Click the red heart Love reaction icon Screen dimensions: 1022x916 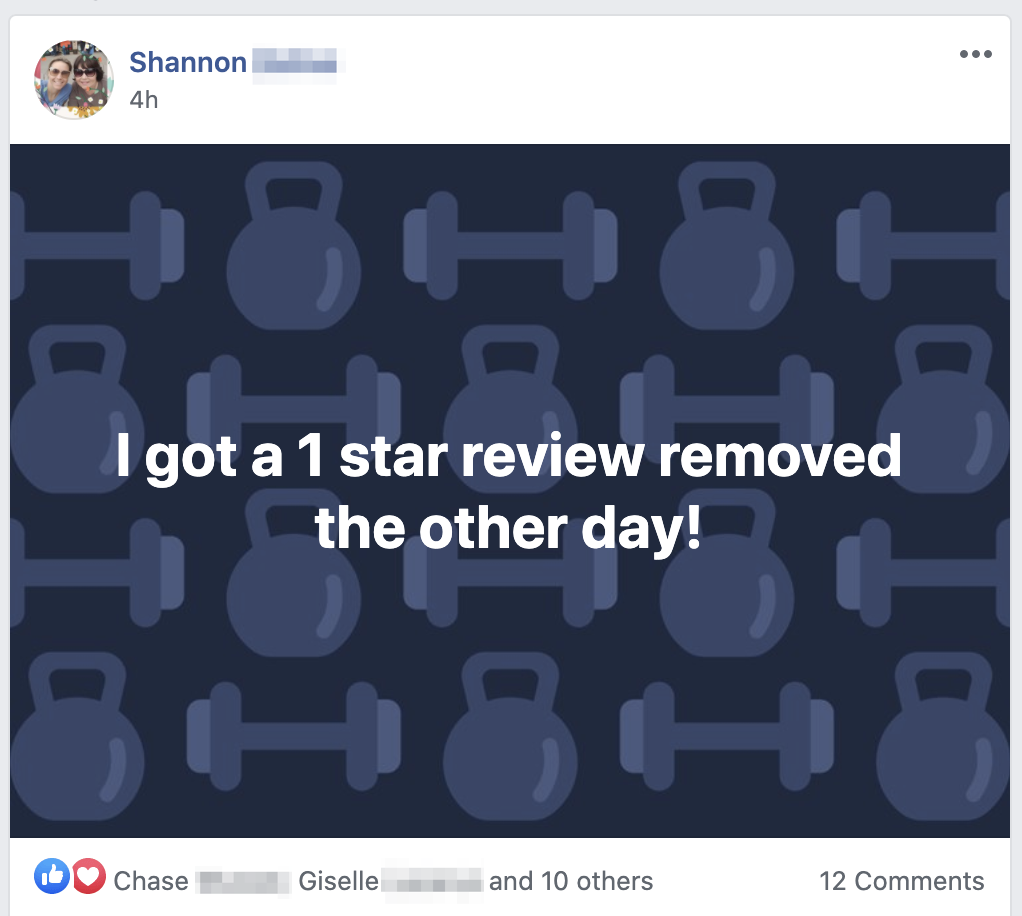(89, 876)
